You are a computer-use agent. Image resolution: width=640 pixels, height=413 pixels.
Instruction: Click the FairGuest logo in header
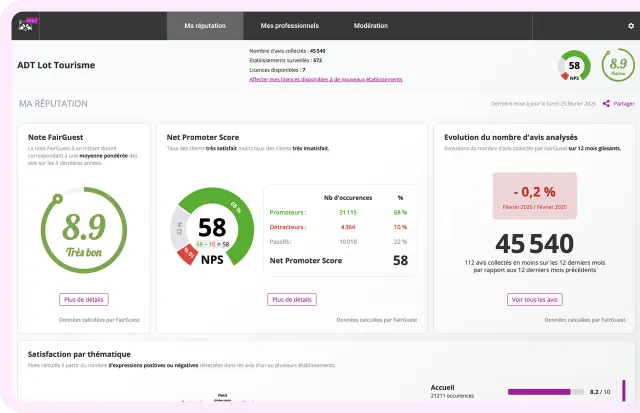point(26,26)
